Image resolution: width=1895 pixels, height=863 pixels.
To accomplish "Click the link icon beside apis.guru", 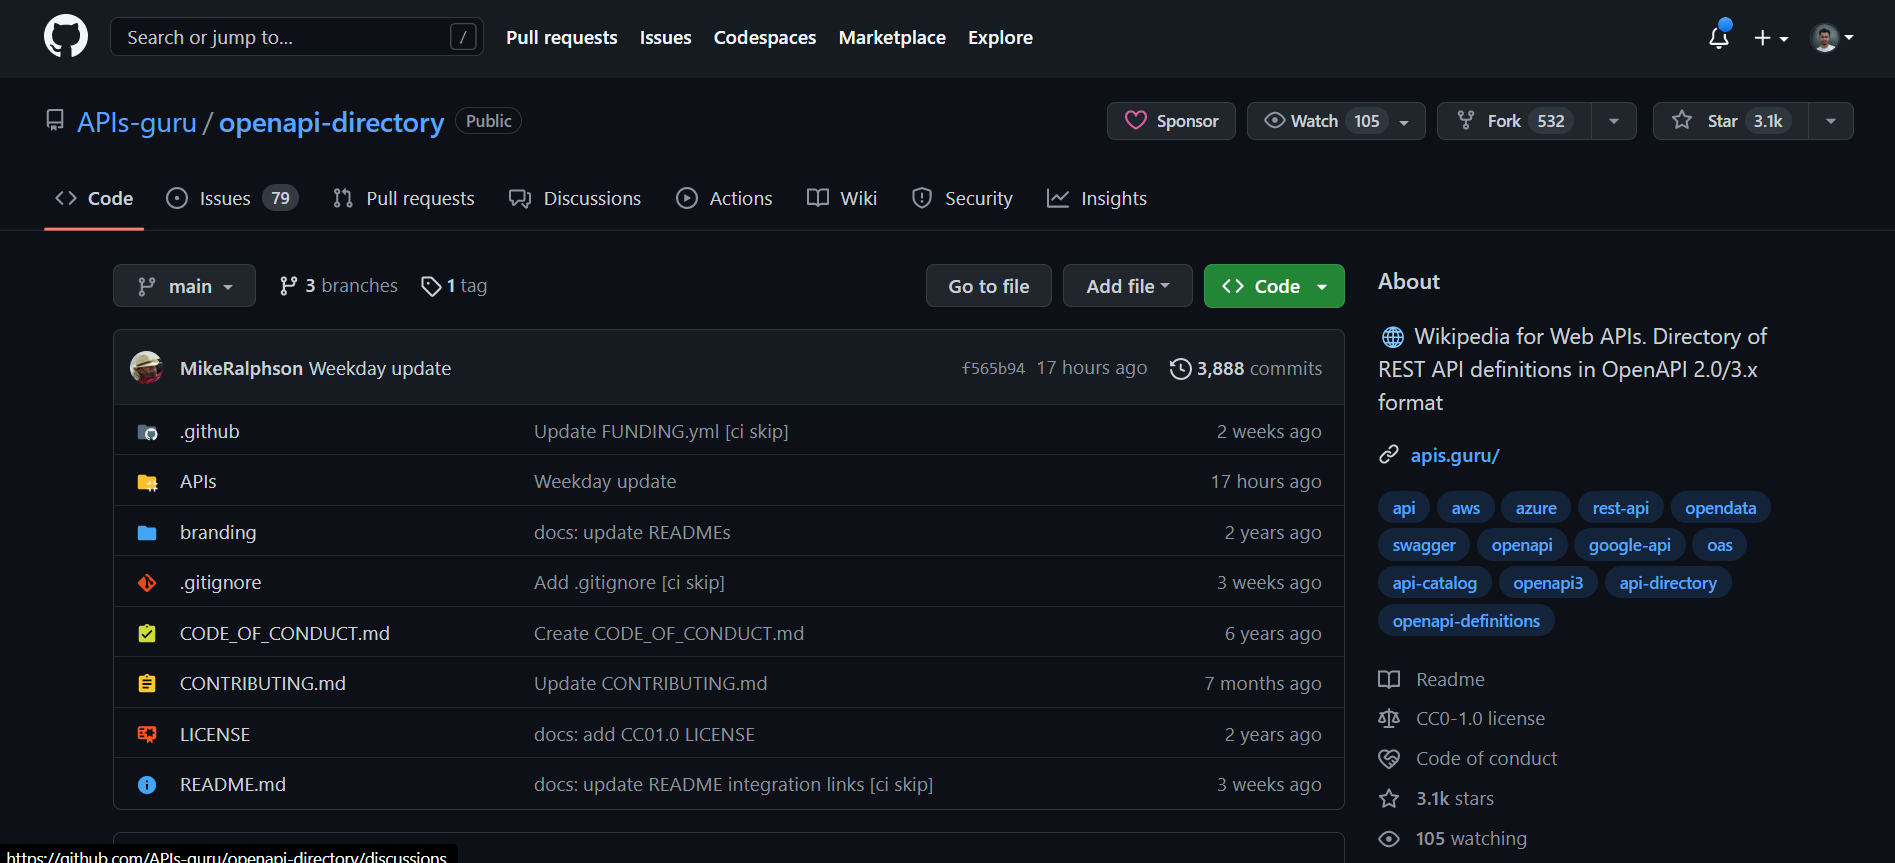I will coord(1389,455).
